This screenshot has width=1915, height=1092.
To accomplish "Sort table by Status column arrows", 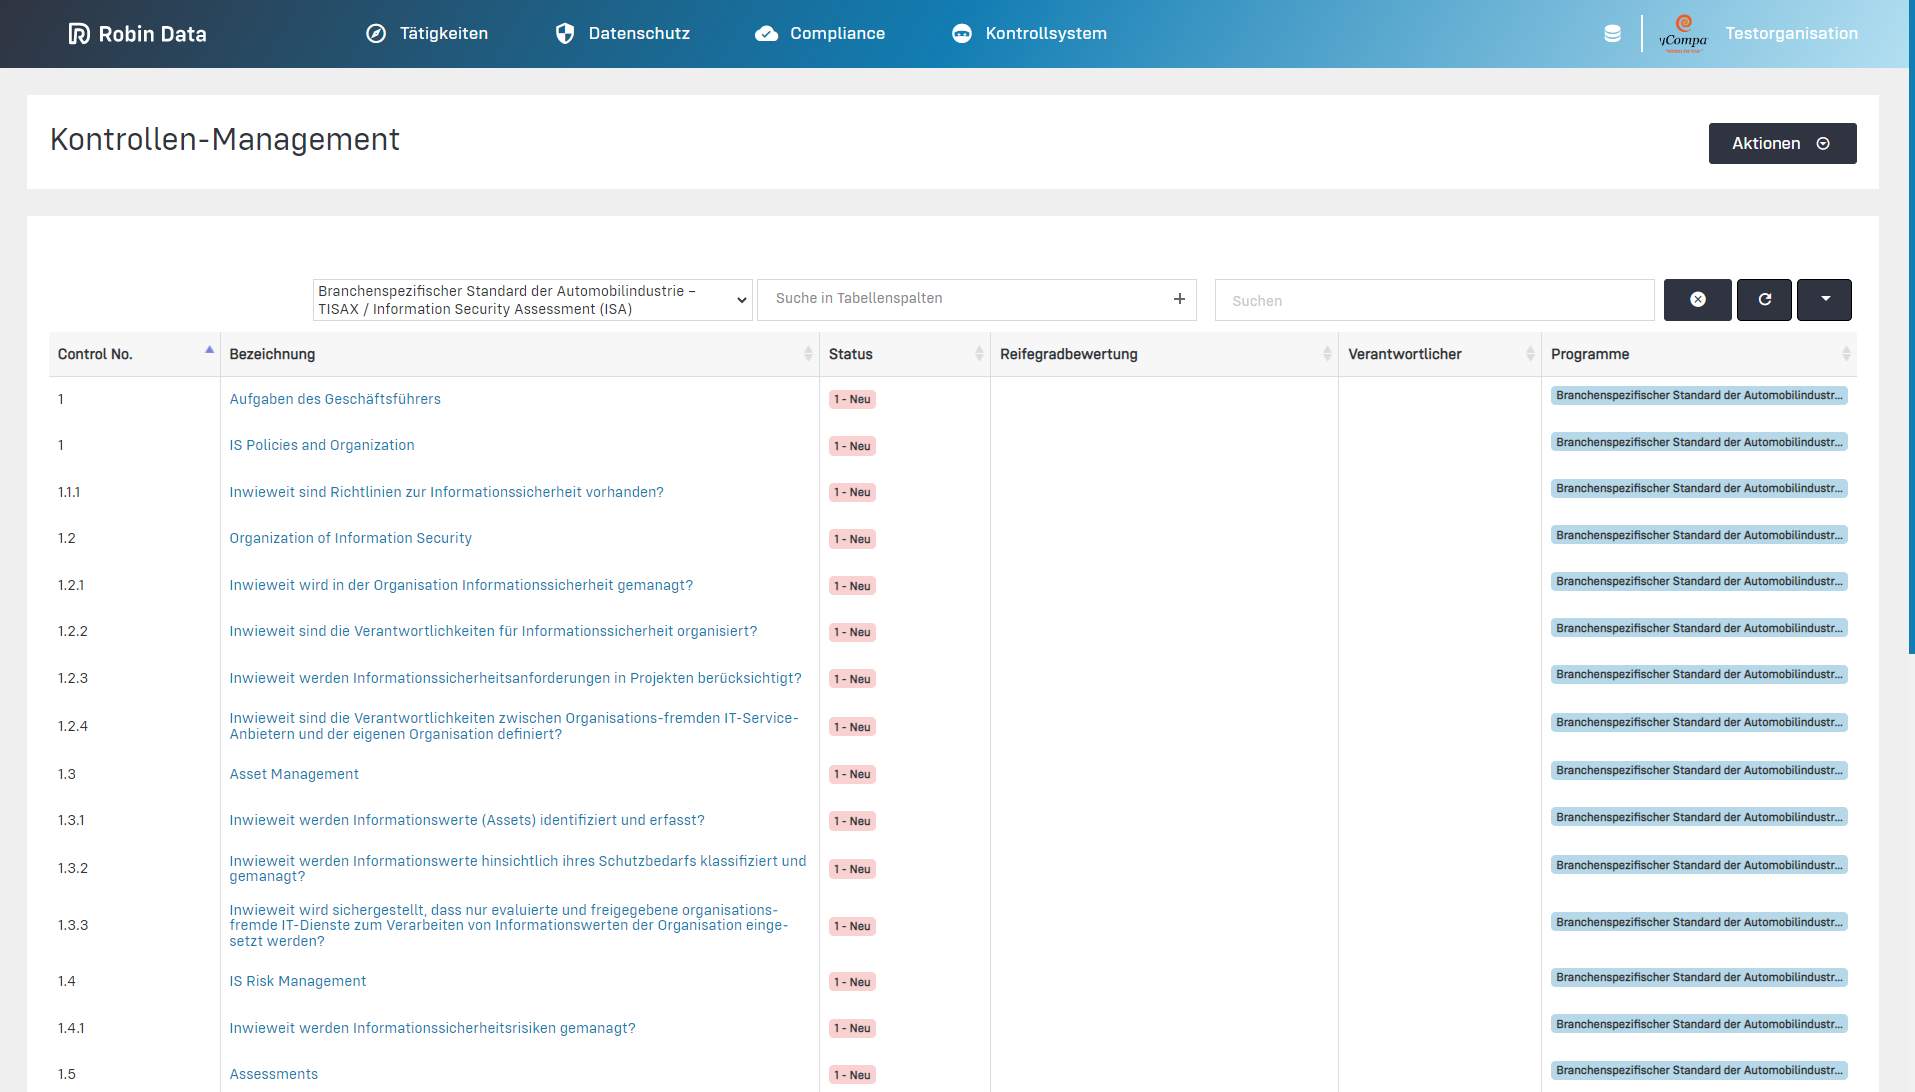I will (979, 354).
